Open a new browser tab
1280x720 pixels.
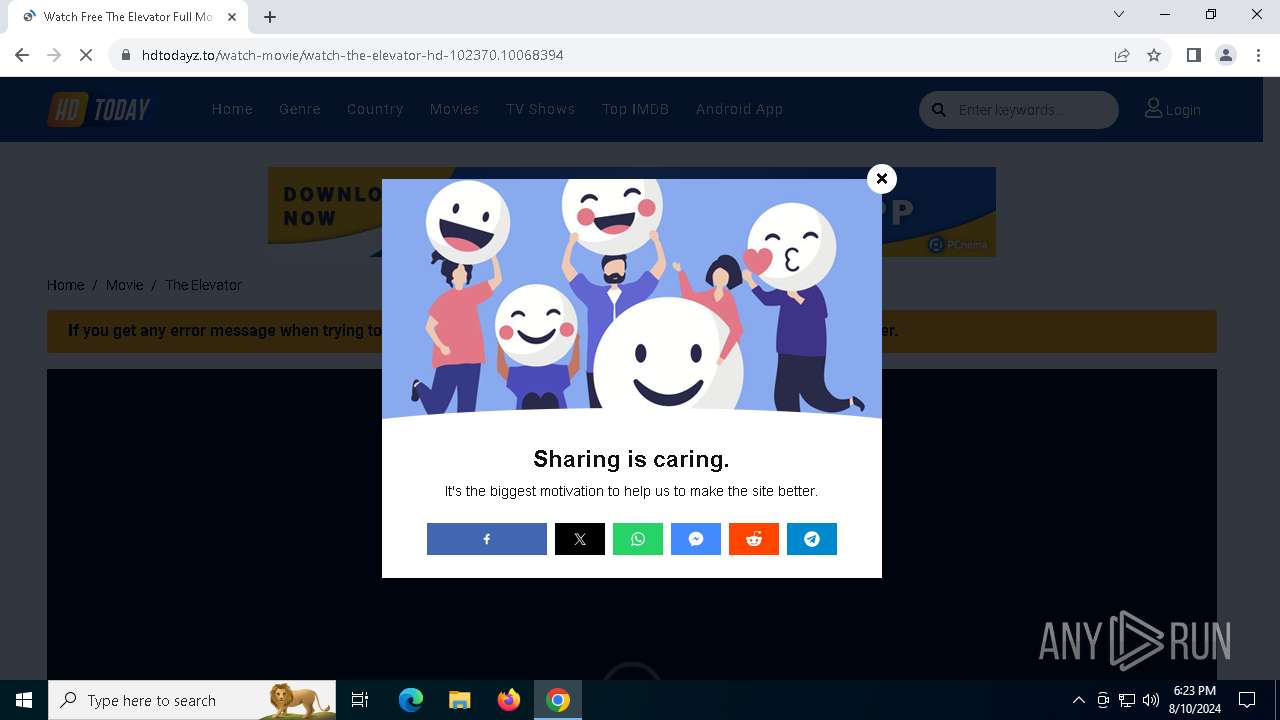tap(270, 16)
